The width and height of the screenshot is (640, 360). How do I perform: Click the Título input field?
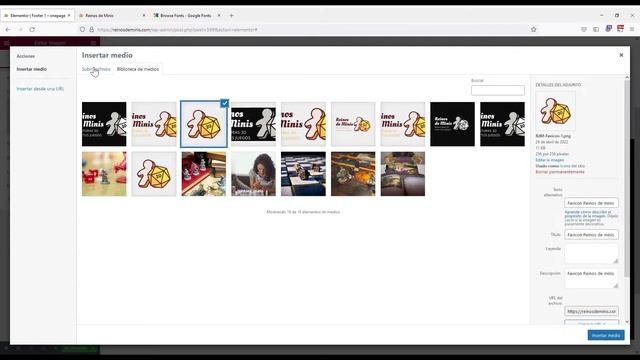[x=591, y=235]
